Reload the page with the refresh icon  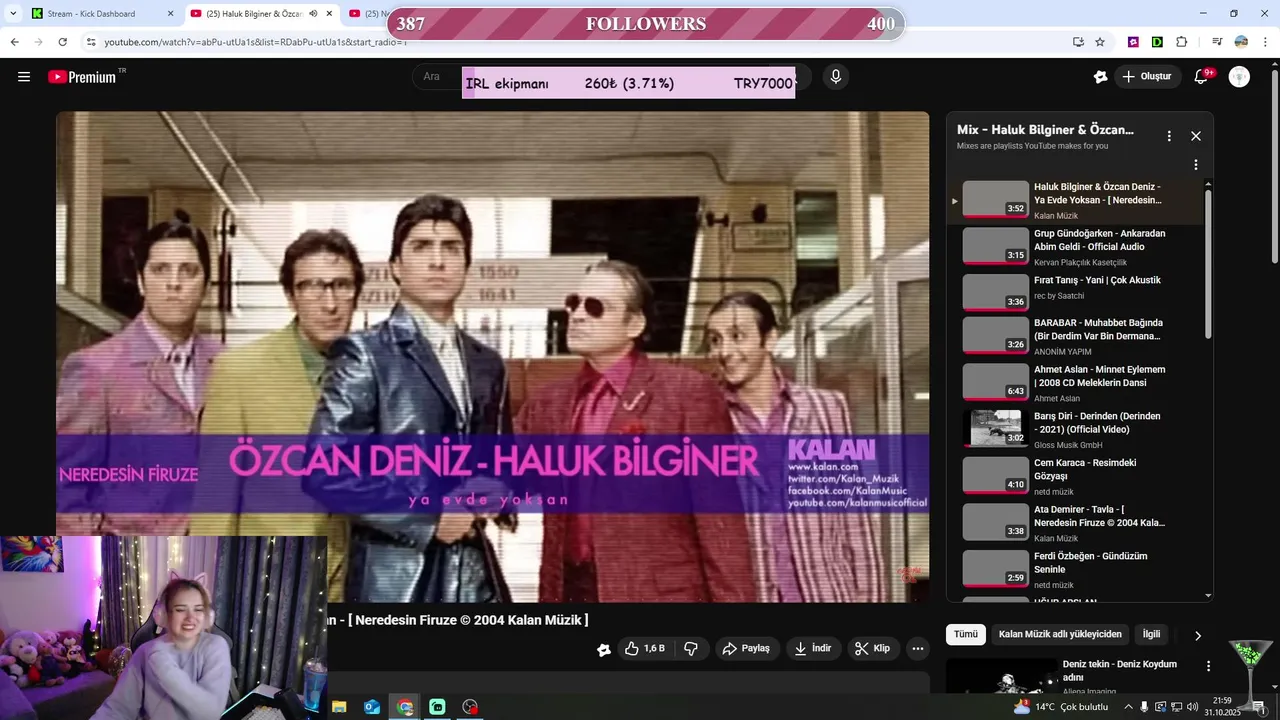62,42
